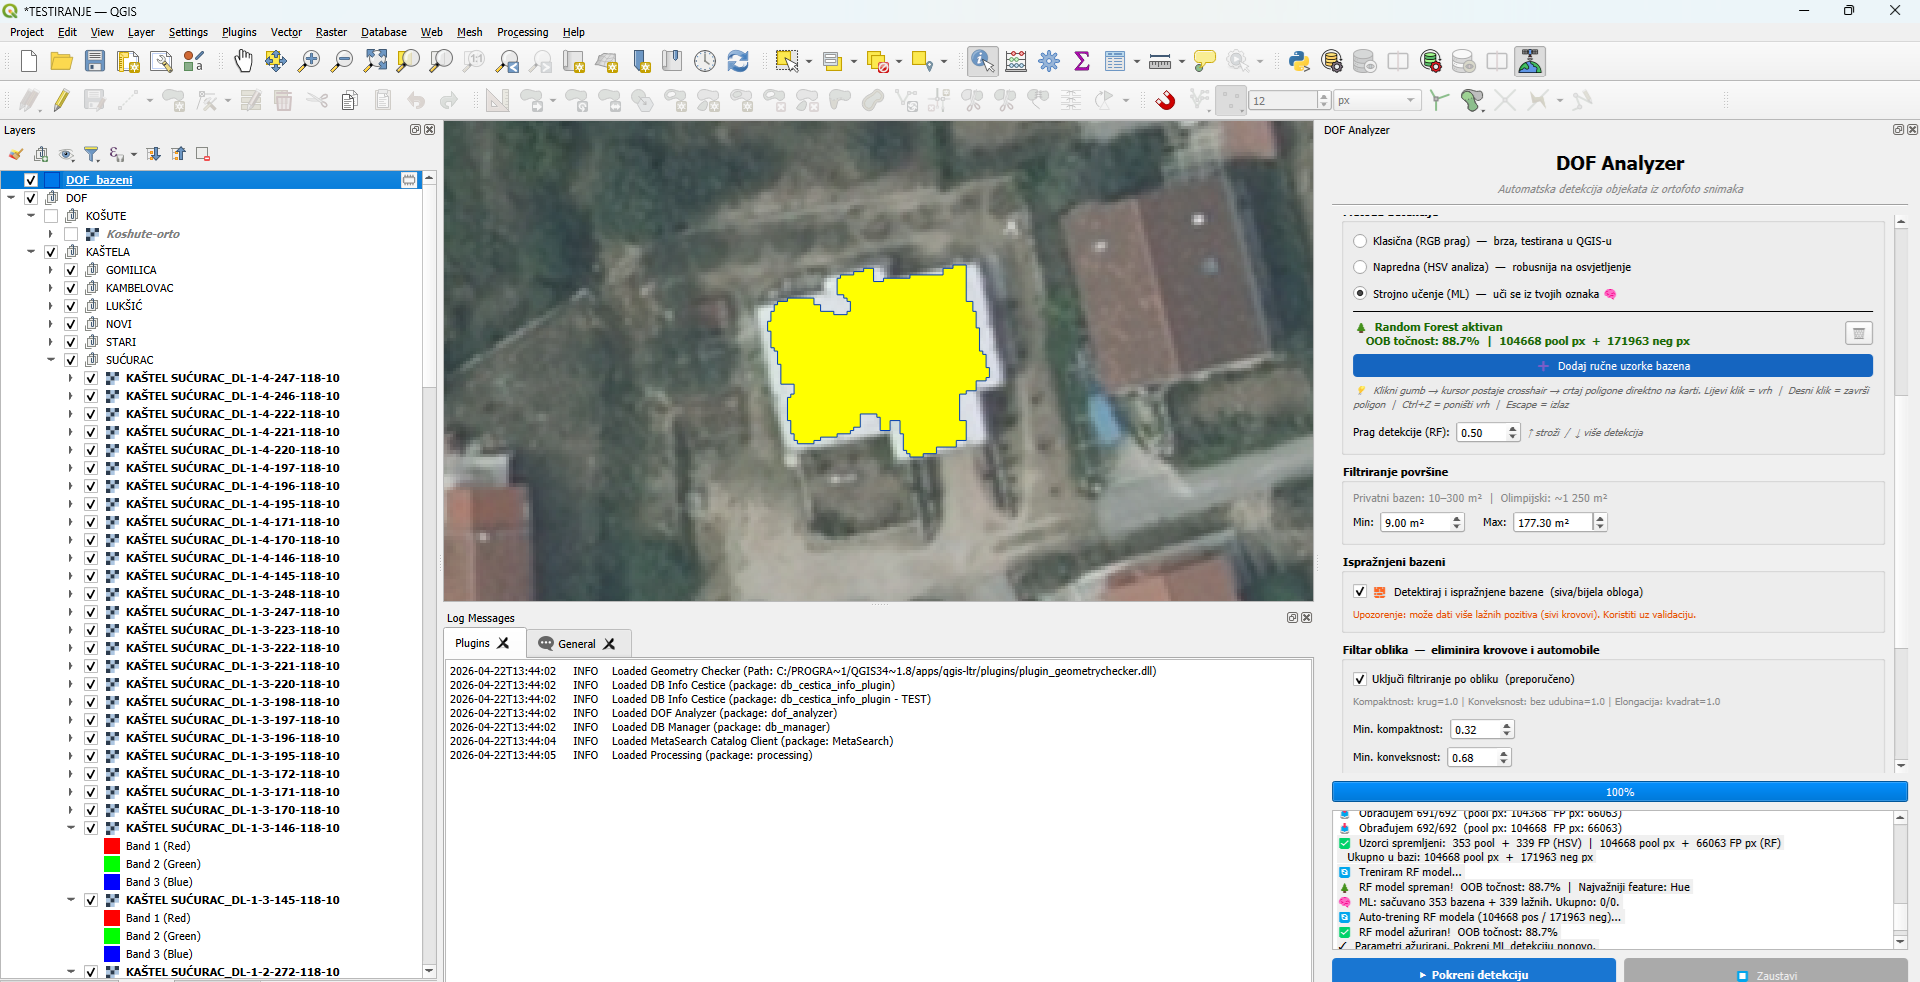Collapse all layers tree icon
Screen dimensions: 1920x982
point(178,154)
